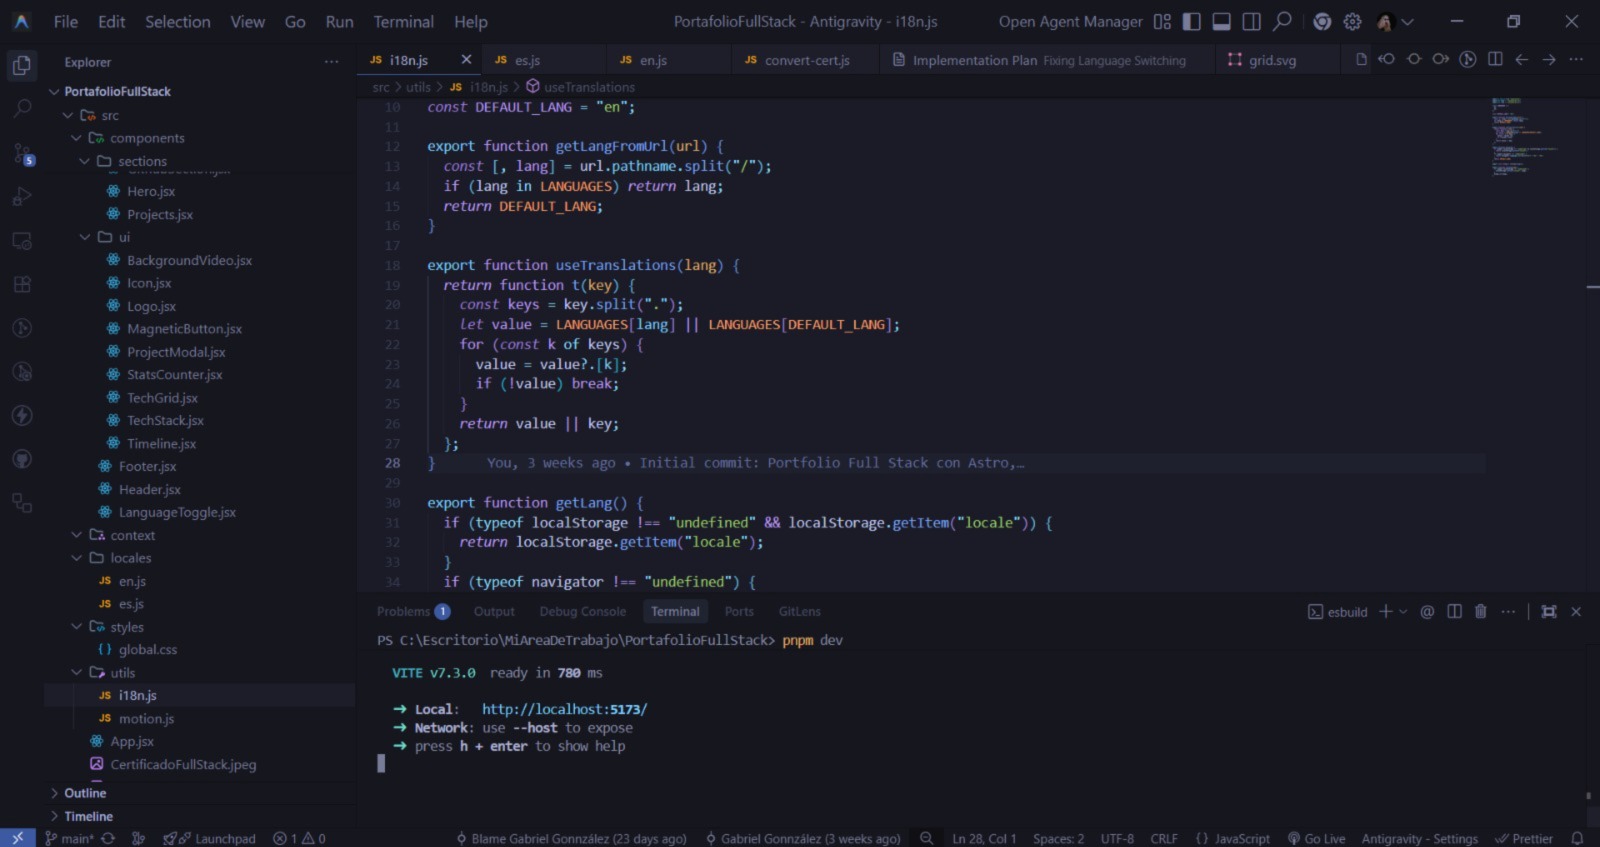Split the terminal panel
This screenshot has width=1600, height=847.
tap(1454, 612)
